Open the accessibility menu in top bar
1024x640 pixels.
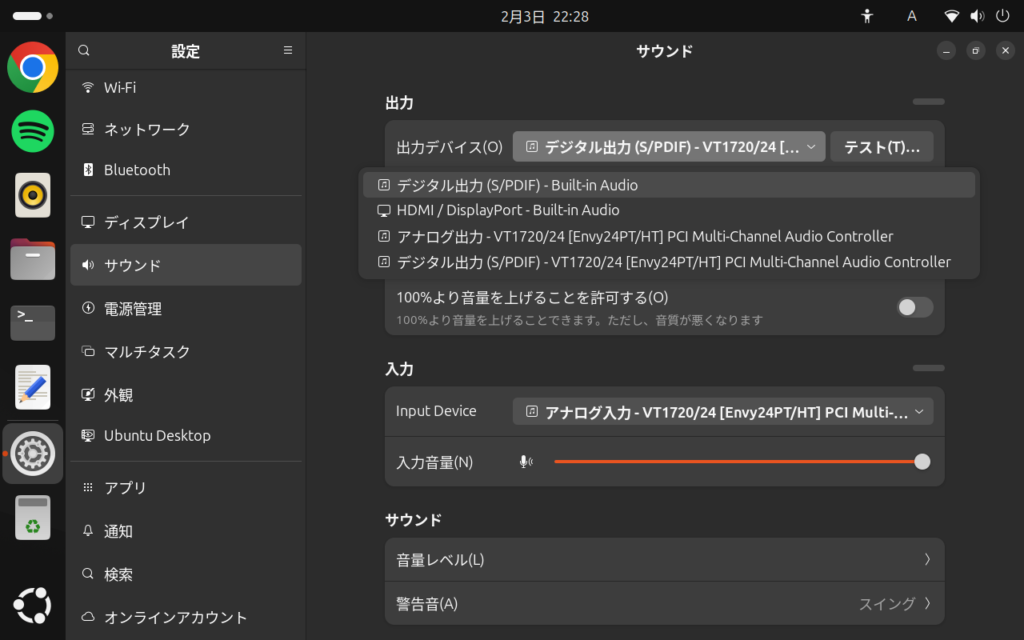[867, 16]
